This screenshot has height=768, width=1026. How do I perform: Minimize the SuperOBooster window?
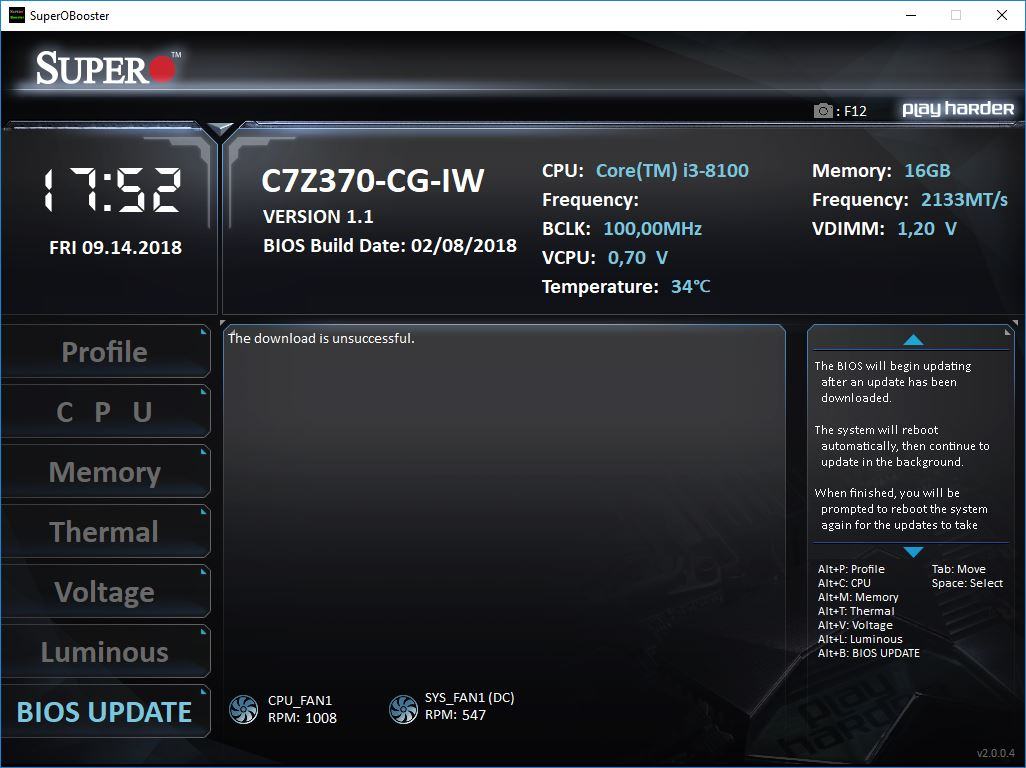pos(911,15)
